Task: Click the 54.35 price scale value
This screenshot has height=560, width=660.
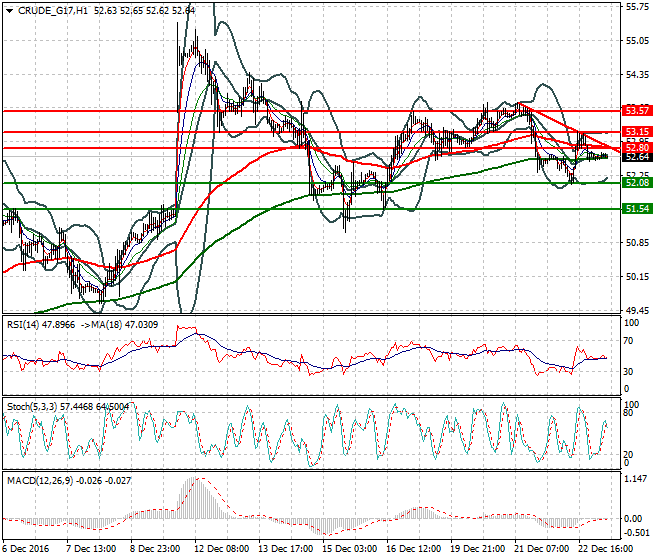Action: coord(637,75)
